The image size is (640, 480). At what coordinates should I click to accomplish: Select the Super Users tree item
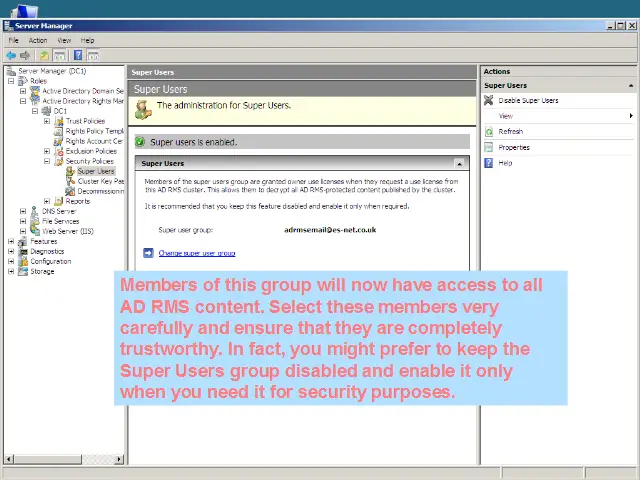[96, 171]
